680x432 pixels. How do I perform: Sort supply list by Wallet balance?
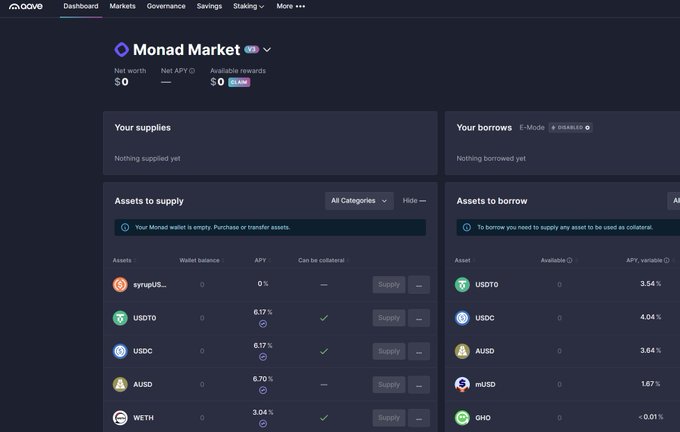[x=201, y=260]
